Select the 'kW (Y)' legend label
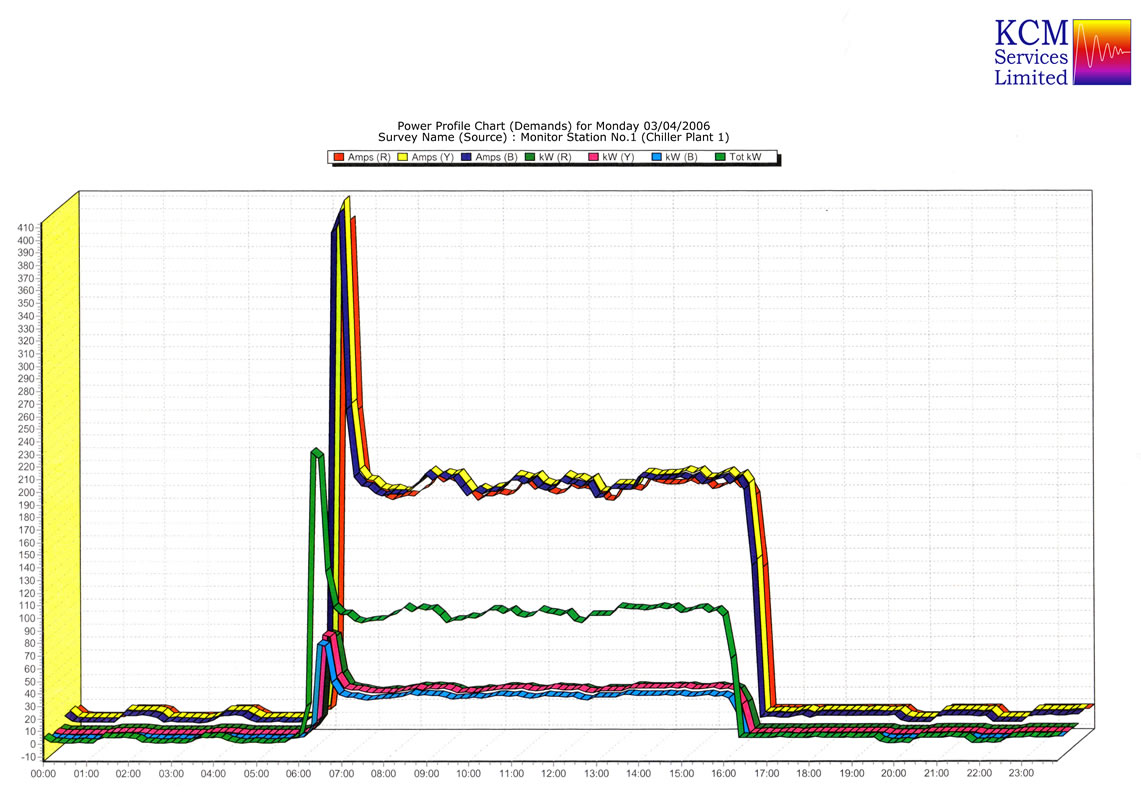 pos(619,157)
